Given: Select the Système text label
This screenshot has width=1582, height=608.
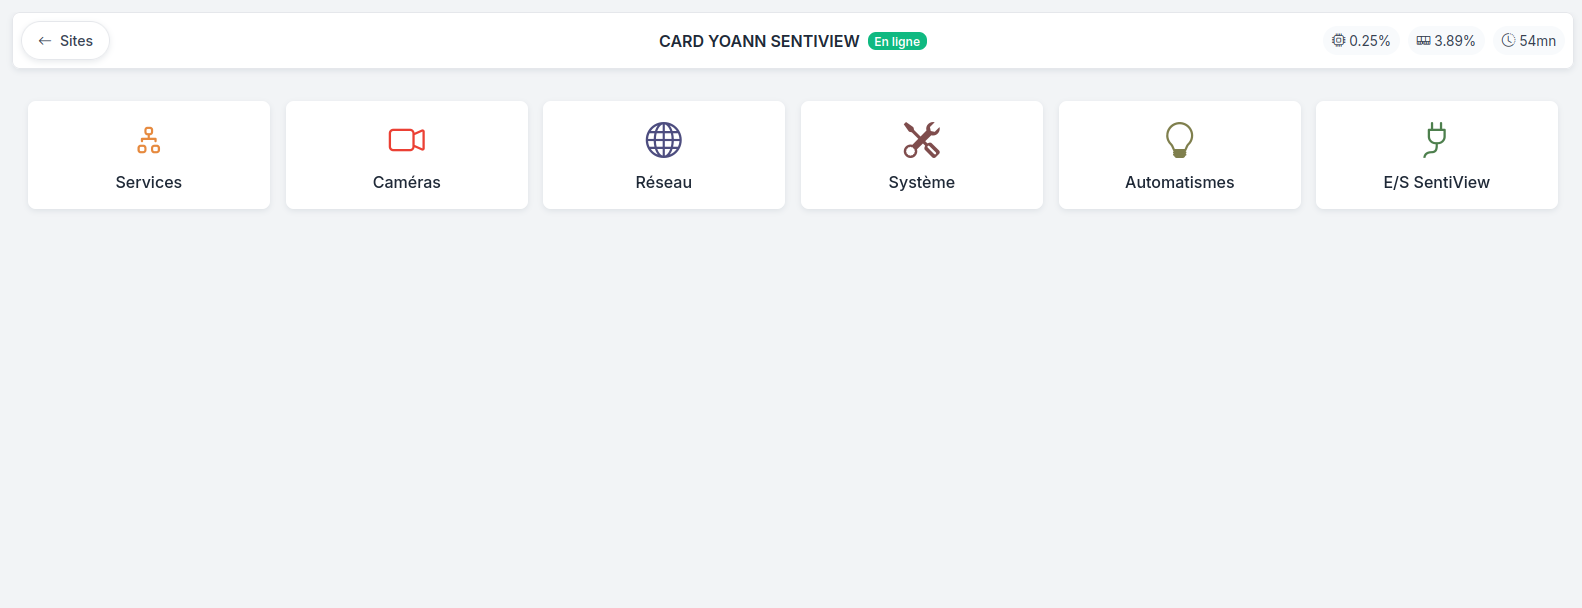Looking at the screenshot, I should point(922,182).
